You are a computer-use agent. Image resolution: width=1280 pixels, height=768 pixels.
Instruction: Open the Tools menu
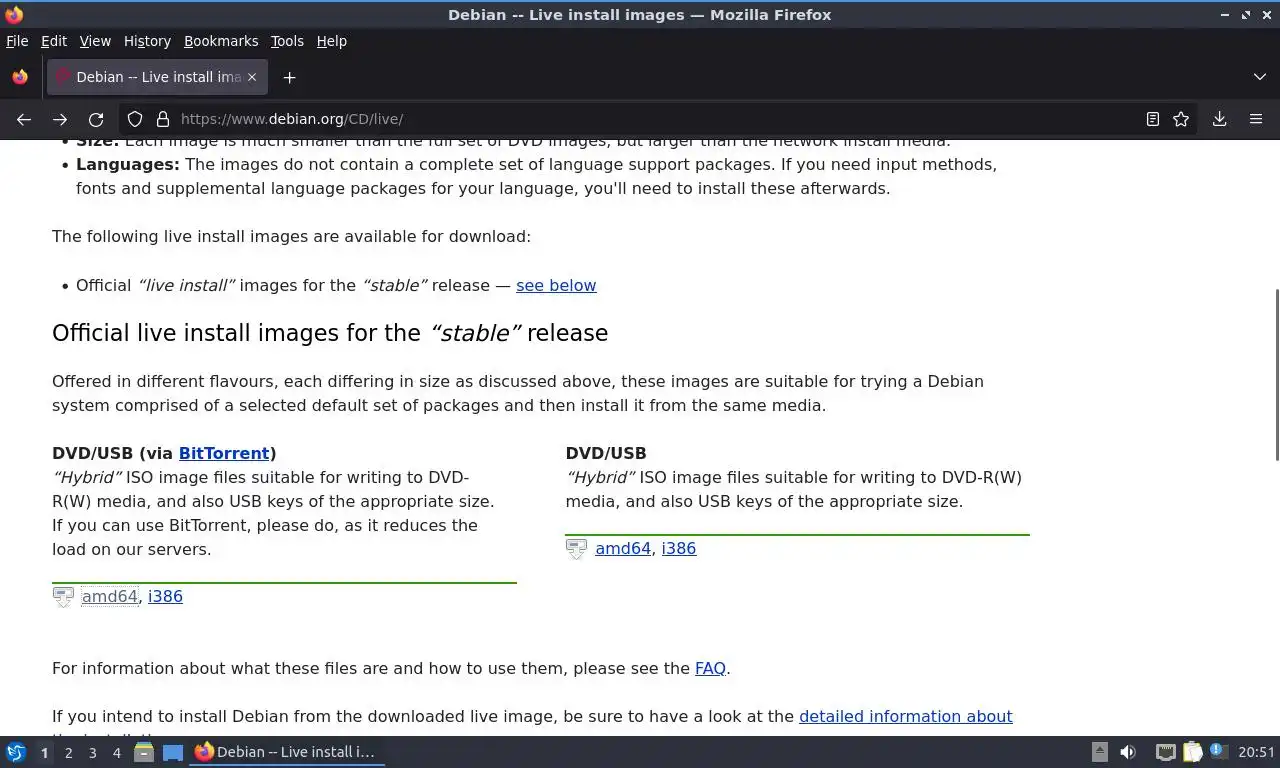coord(287,41)
